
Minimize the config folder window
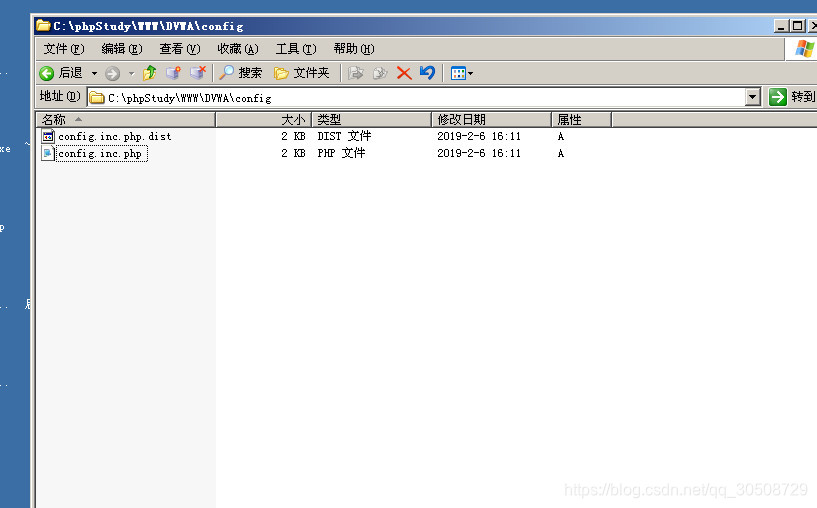tap(781, 26)
